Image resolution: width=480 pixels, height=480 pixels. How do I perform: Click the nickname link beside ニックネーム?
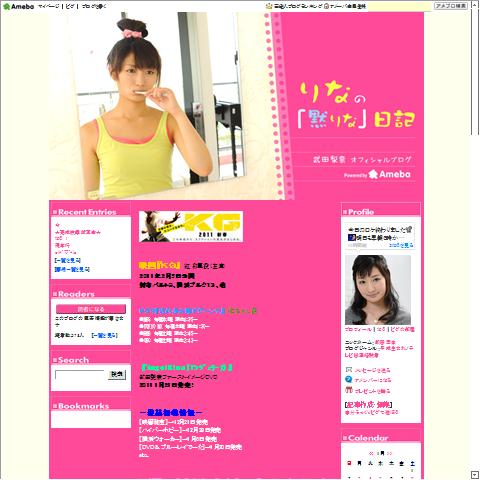click(385, 342)
